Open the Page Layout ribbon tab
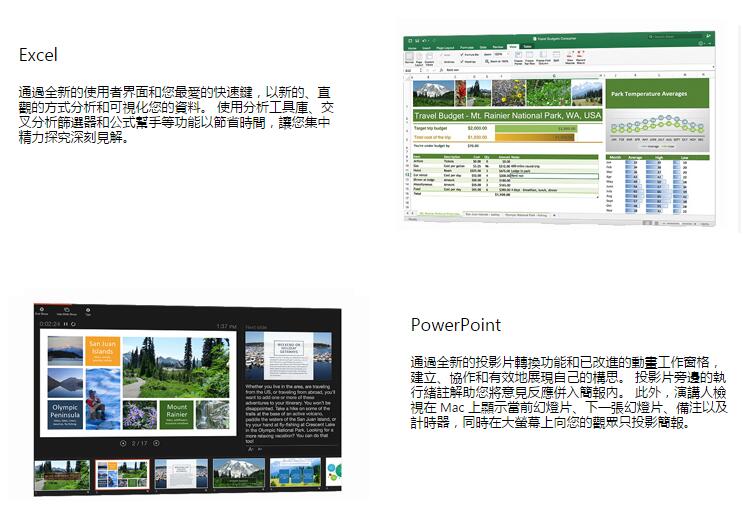The width and height of the screenshot is (743, 522). point(445,48)
